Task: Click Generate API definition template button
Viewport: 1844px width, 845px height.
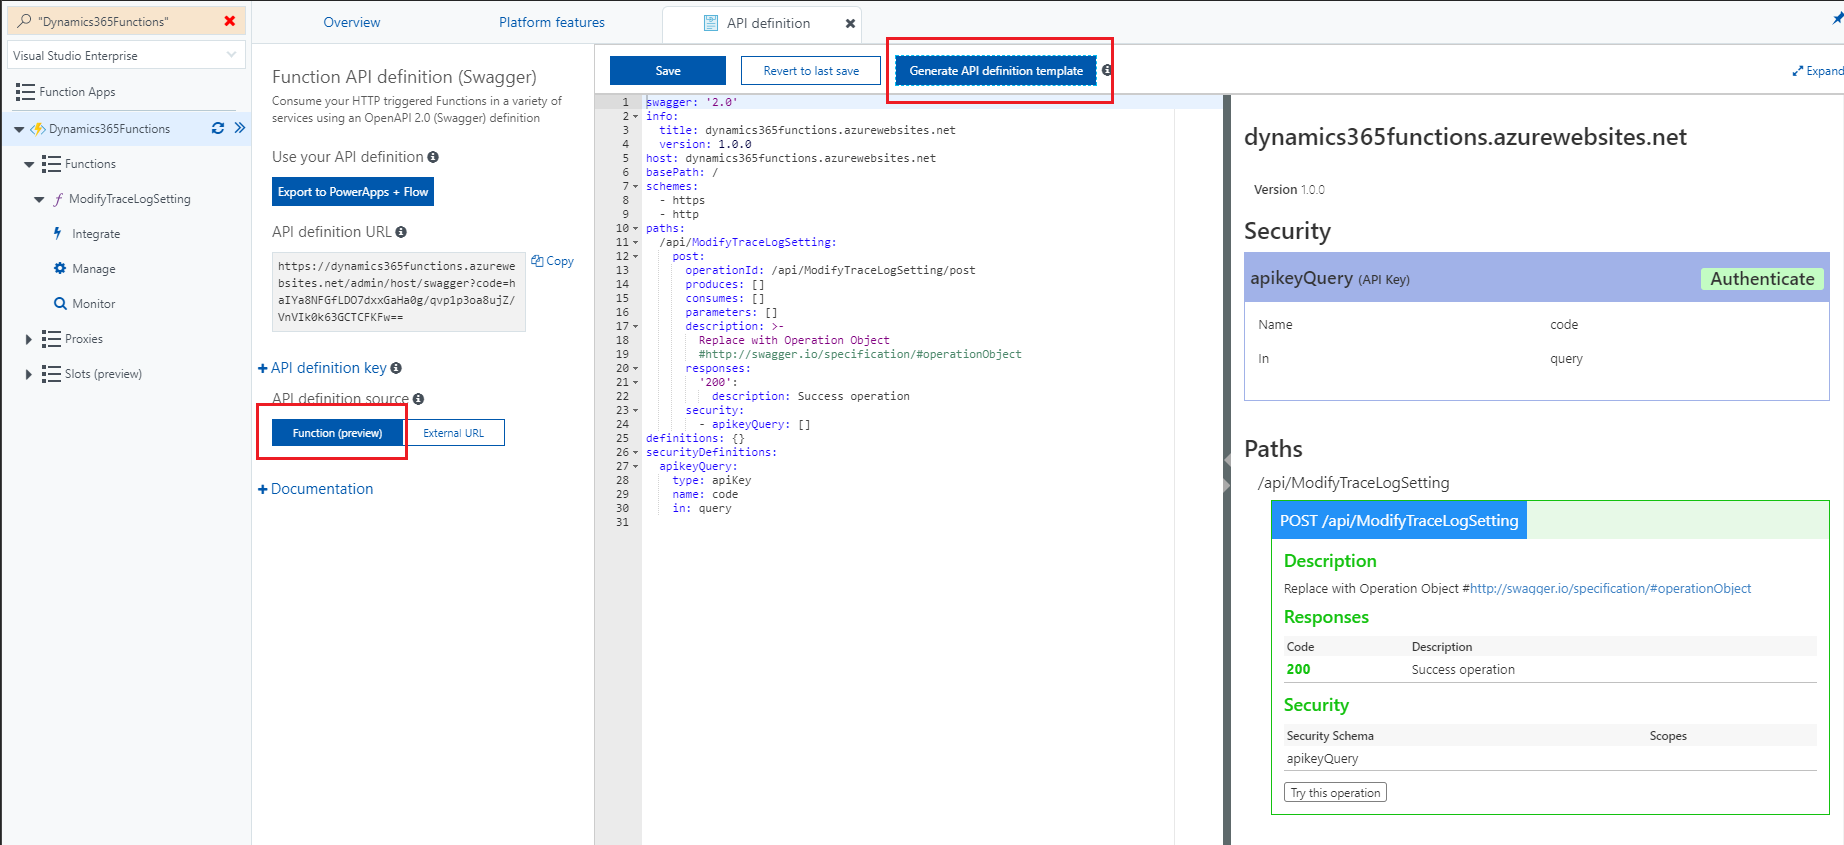Action: coord(995,71)
